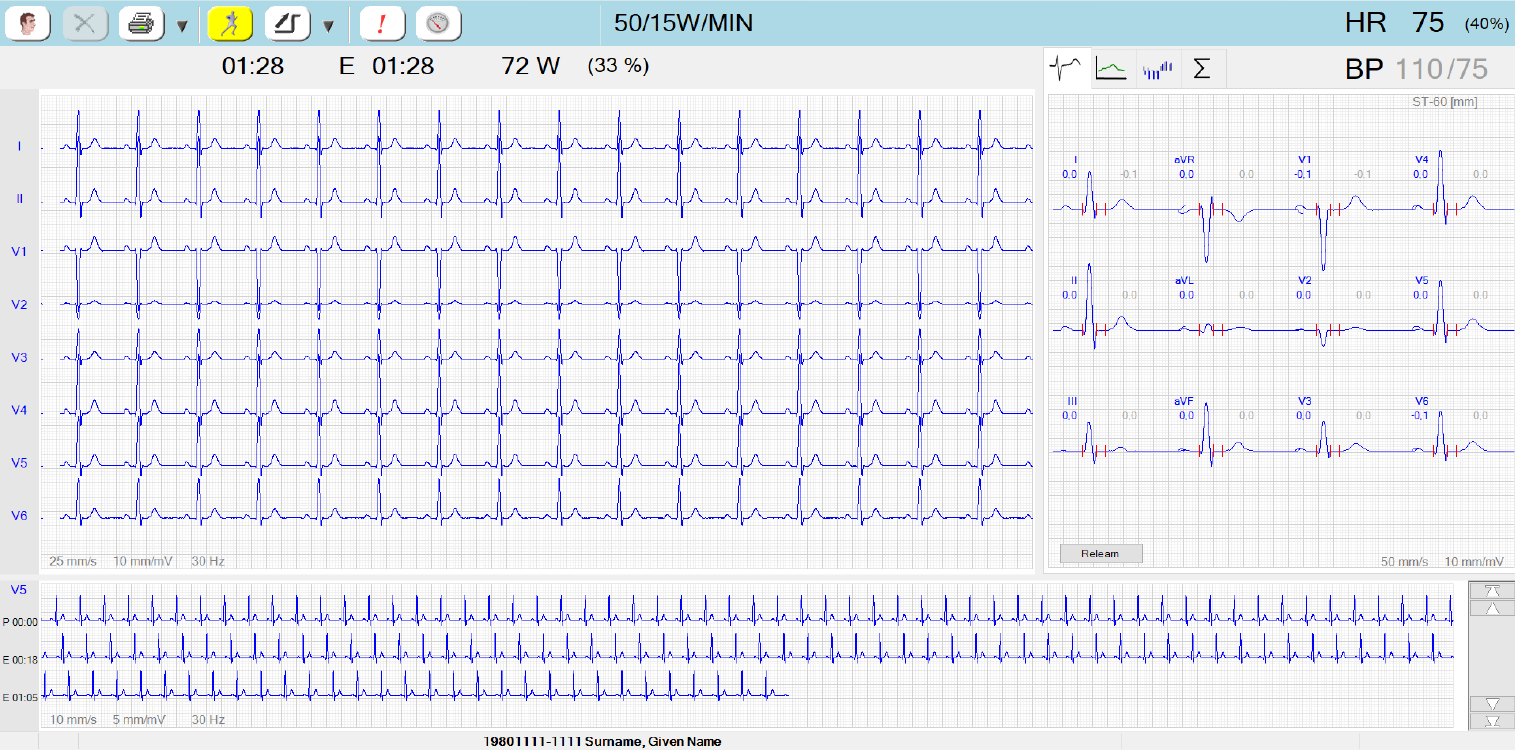
Task: Click the load ramp step icon
Action: (287, 24)
